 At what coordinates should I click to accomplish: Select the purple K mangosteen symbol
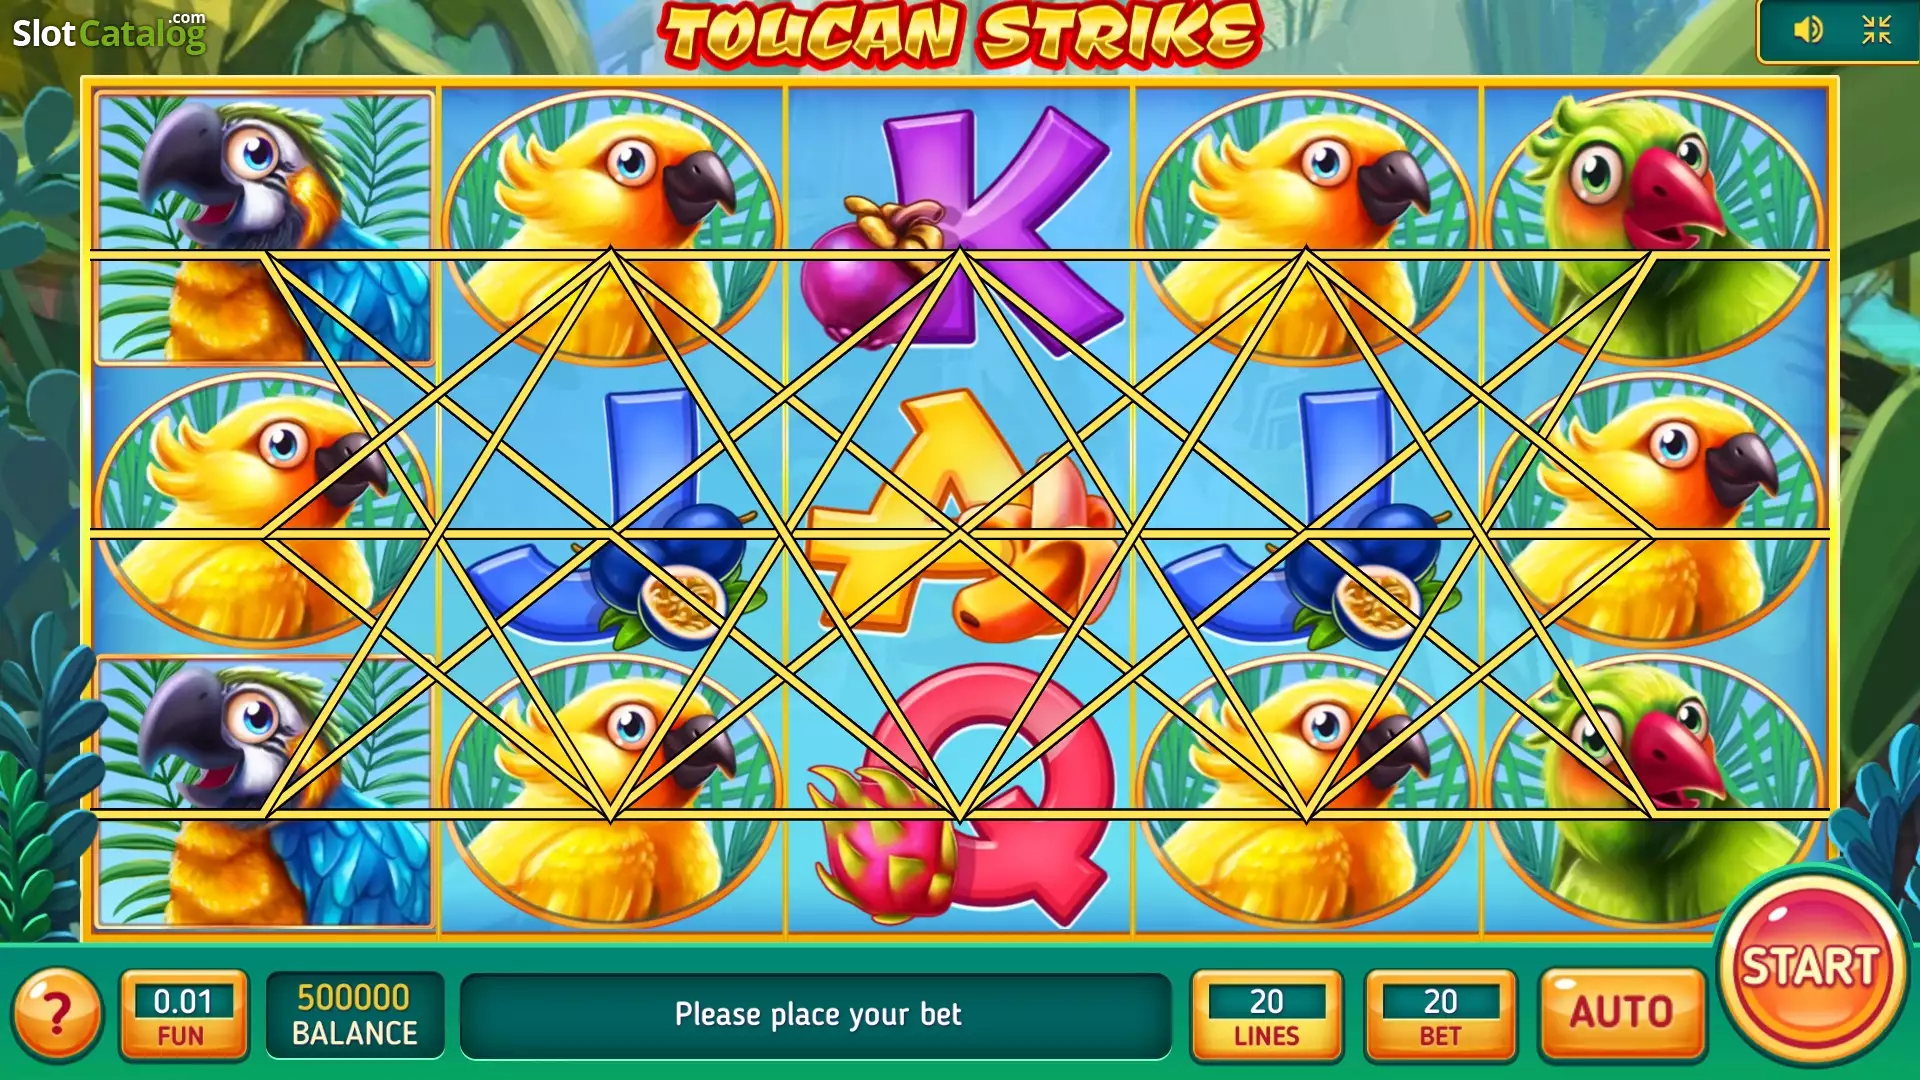(958, 232)
